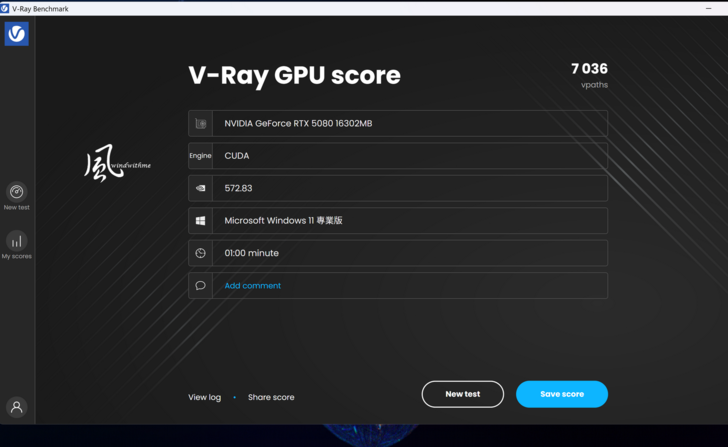Click the speech bubble comment icon

(200, 286)
